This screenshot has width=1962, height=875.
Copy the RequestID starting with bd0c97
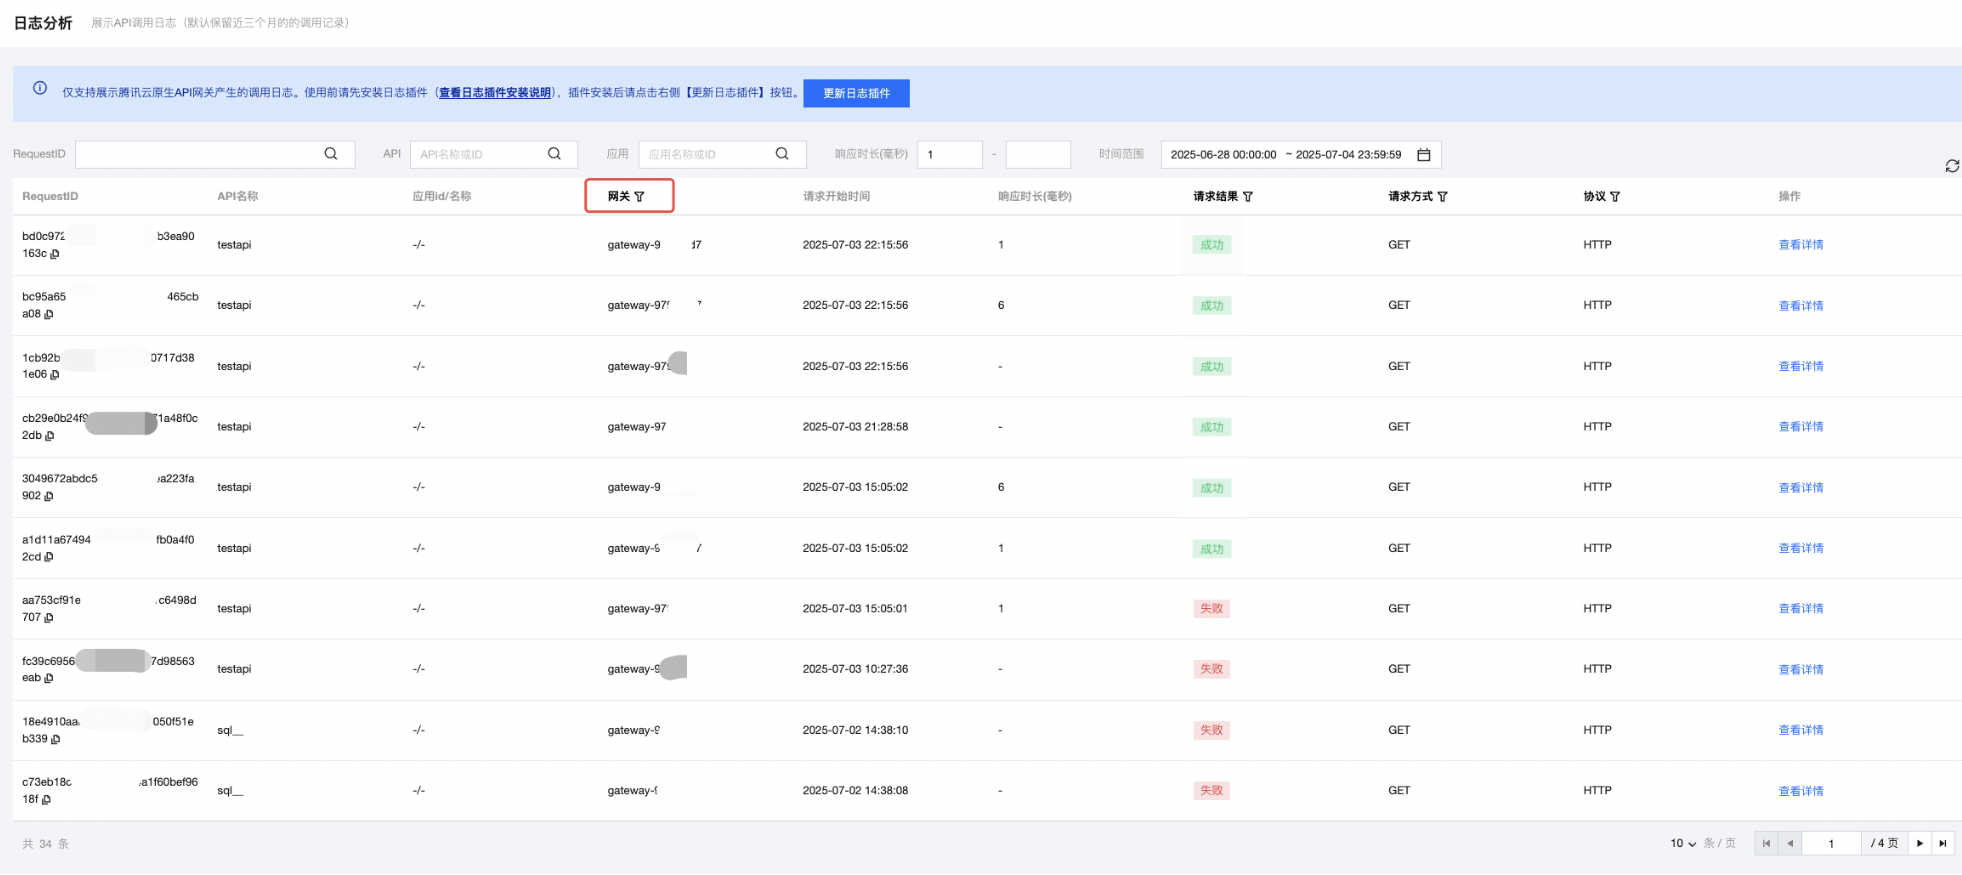(x=55, y=254)
